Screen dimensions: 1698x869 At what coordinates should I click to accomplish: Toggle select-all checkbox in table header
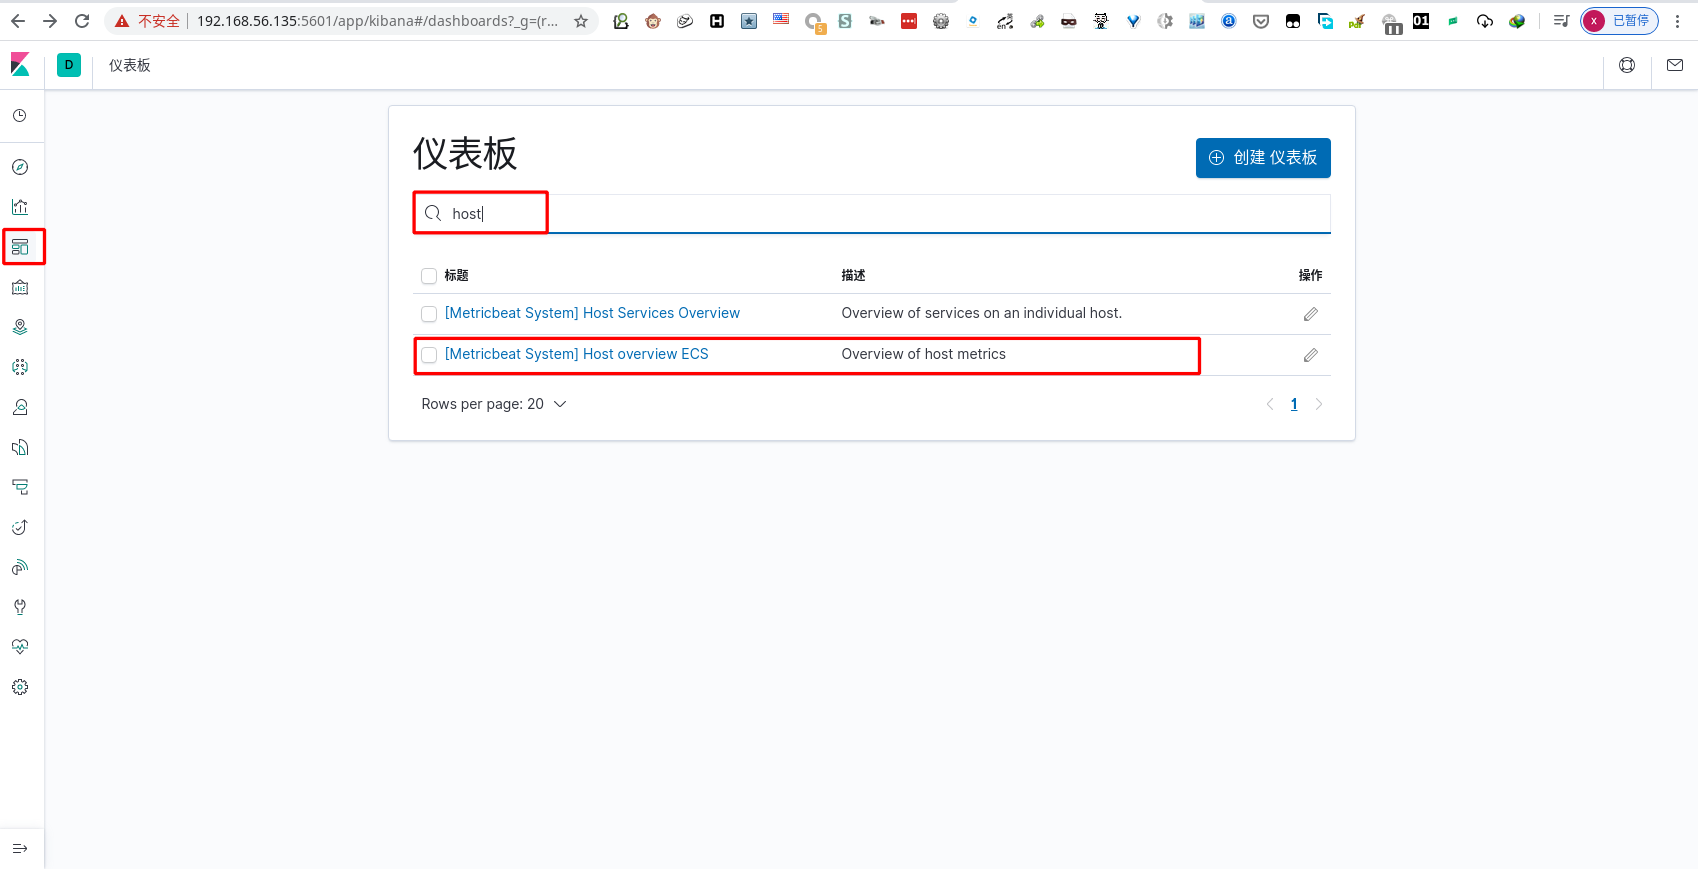429,276
